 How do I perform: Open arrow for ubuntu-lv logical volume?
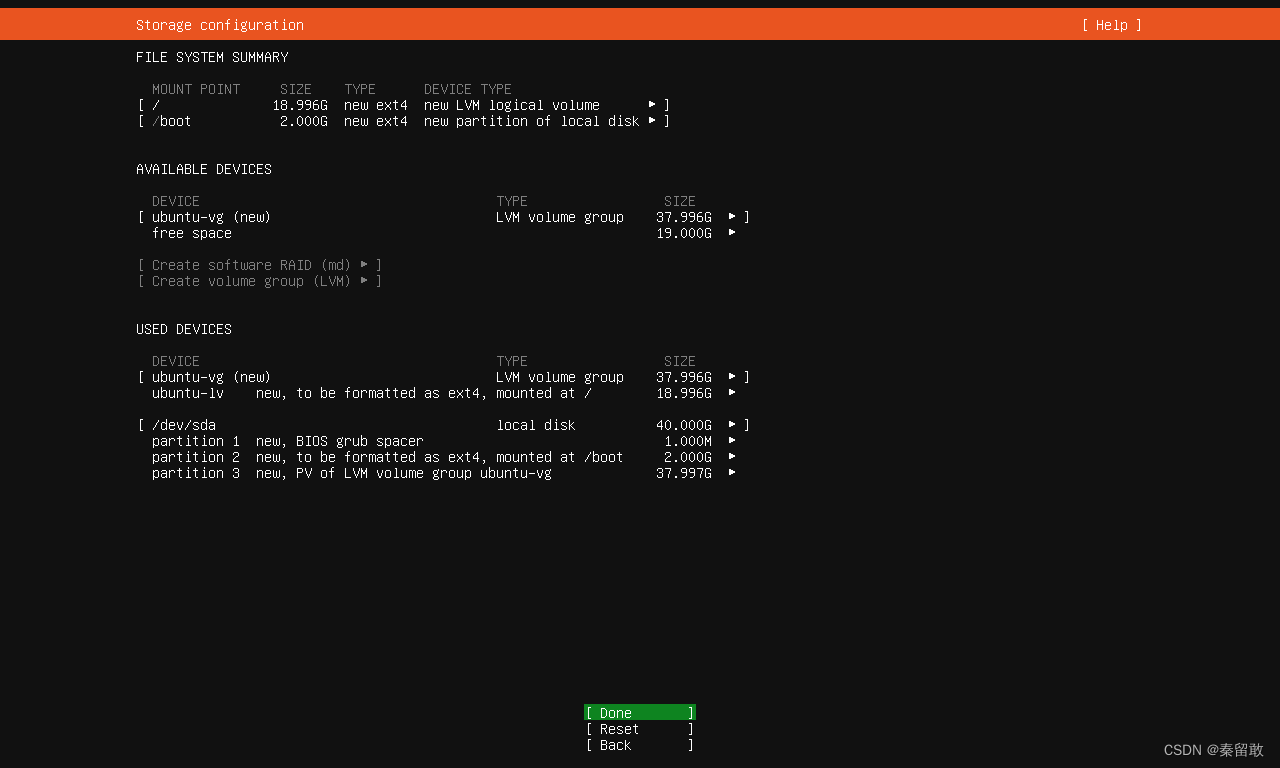point(732,393)
